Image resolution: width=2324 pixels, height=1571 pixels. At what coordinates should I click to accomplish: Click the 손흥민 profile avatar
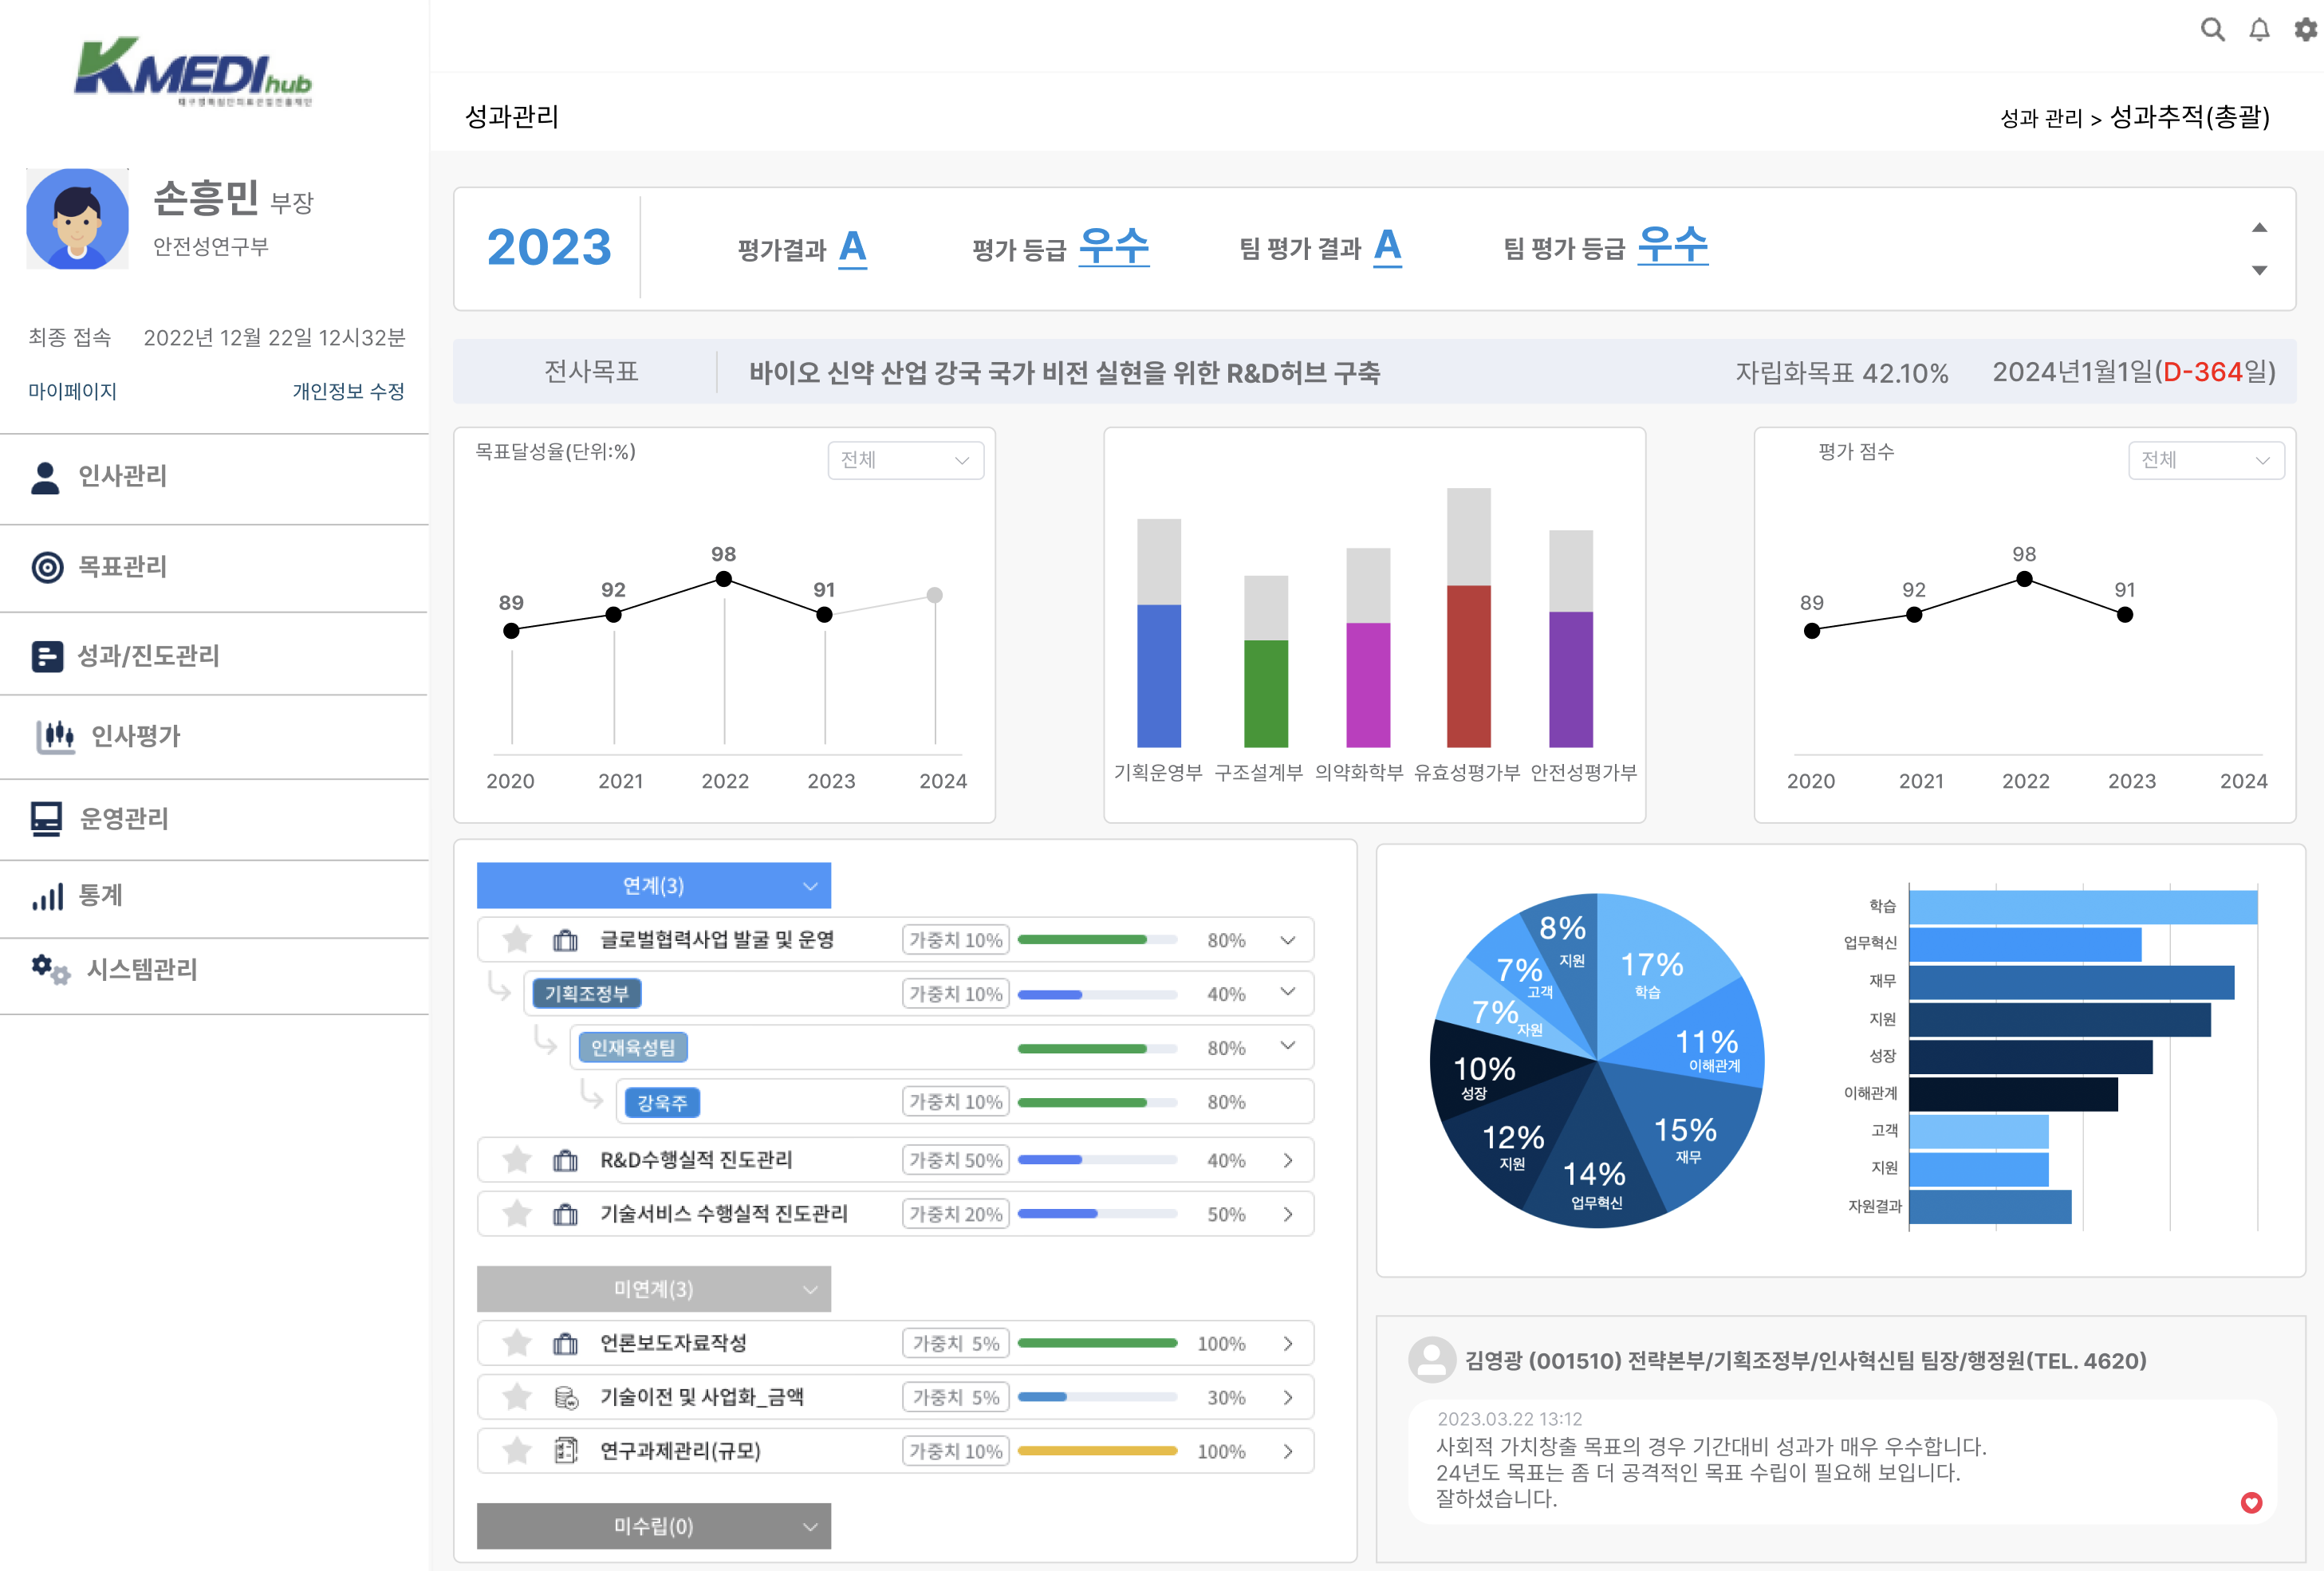point(77,219)
